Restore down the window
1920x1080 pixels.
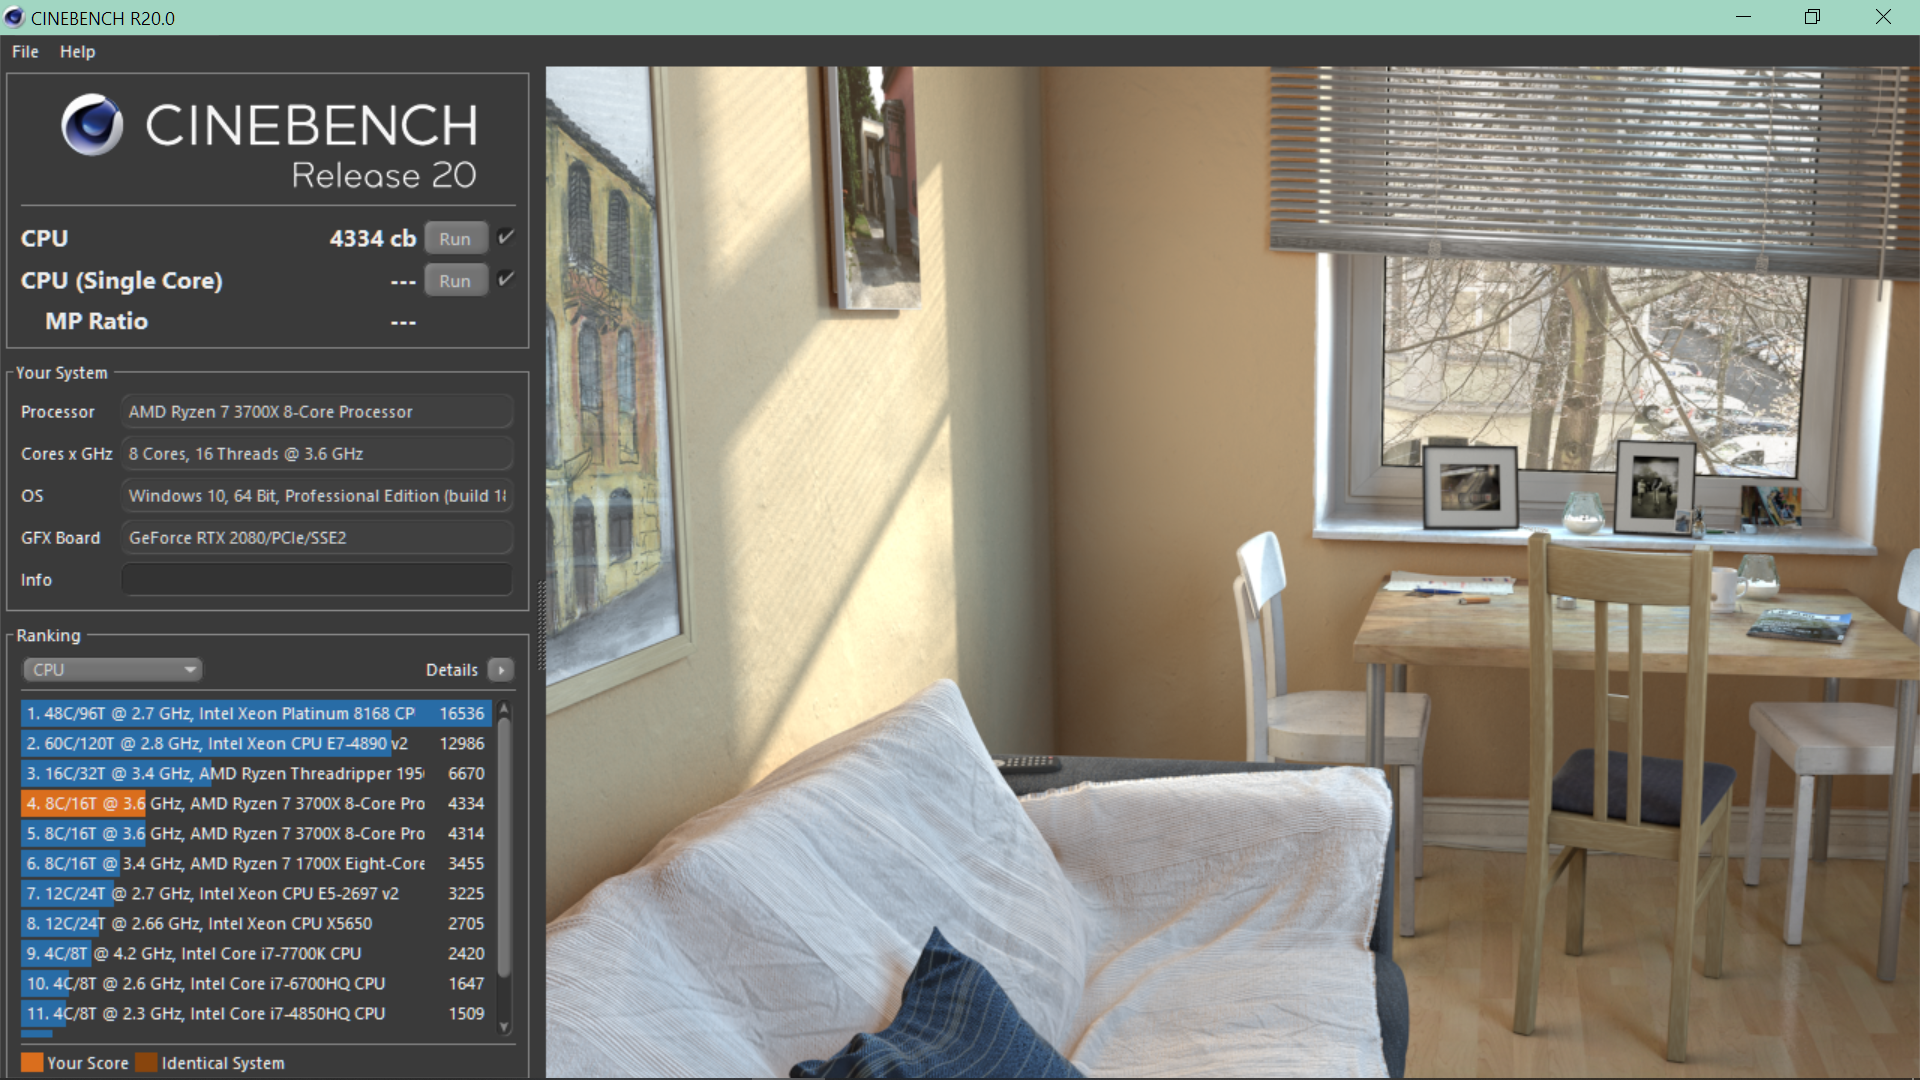1812,17
